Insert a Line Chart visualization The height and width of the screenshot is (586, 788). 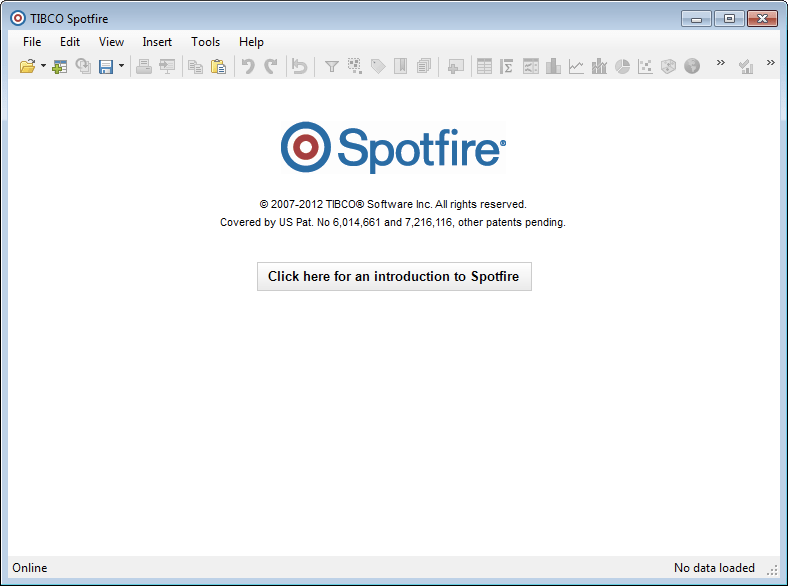(x=576, y=66)
